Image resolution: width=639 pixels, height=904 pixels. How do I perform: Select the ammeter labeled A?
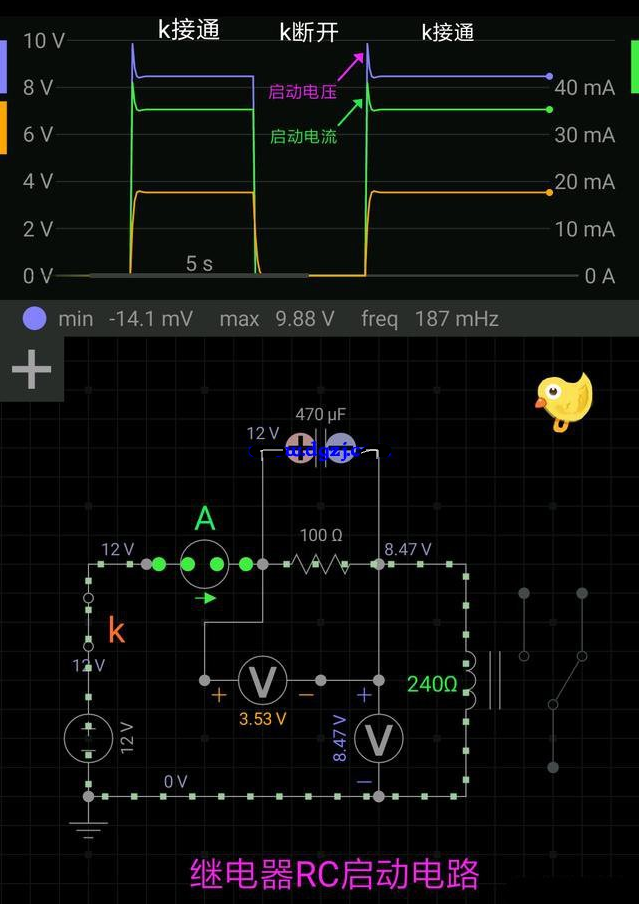203,564
